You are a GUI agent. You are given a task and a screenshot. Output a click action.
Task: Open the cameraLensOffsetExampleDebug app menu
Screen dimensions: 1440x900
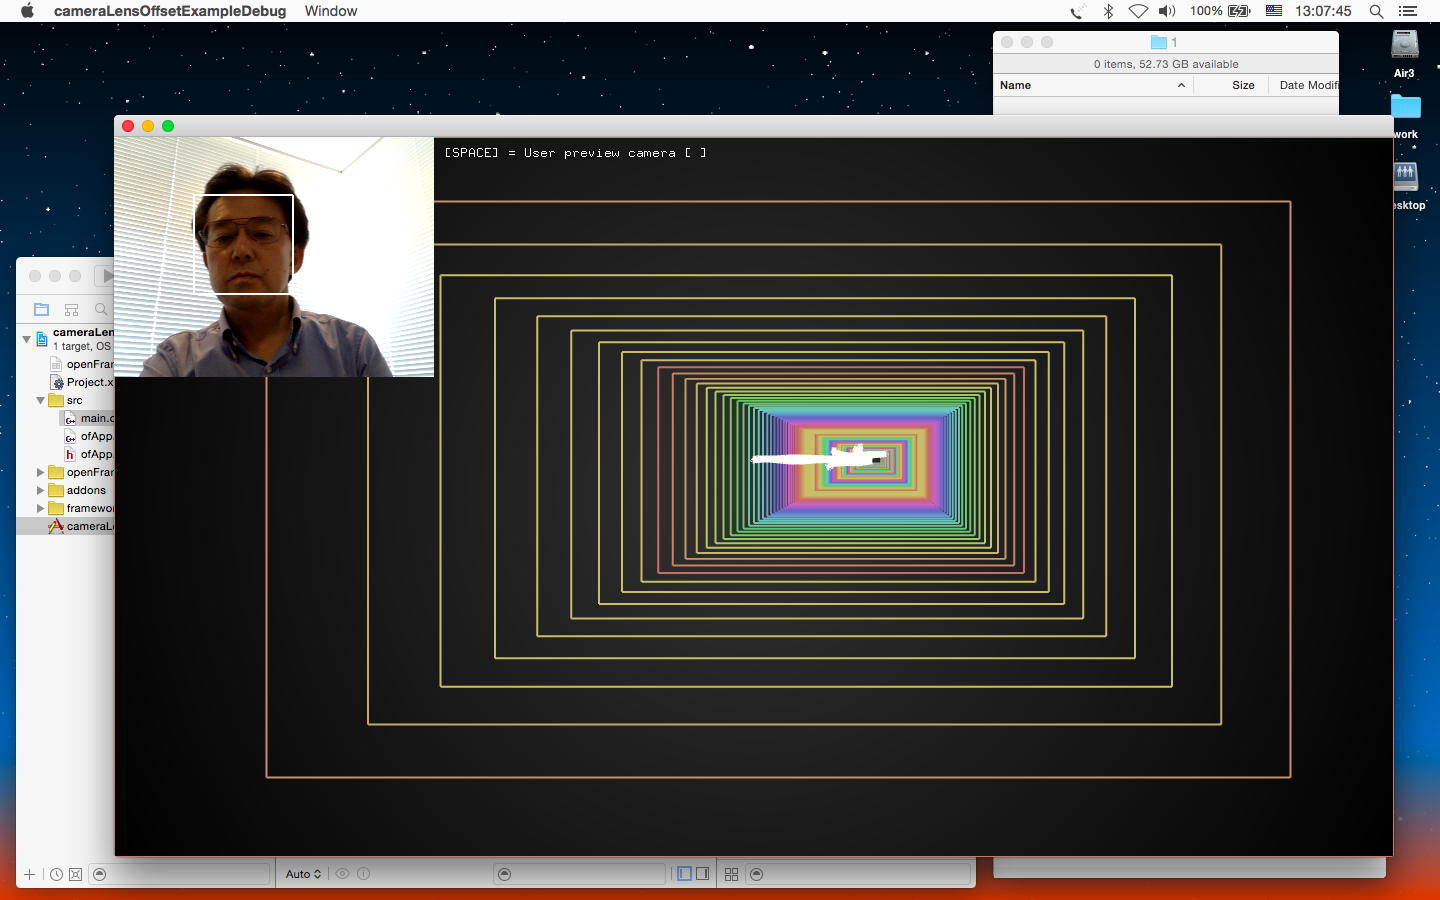[x=170, y=11]
